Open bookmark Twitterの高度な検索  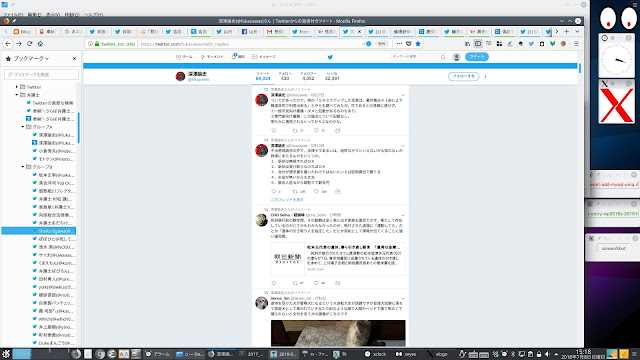click(x=50, y=103)
